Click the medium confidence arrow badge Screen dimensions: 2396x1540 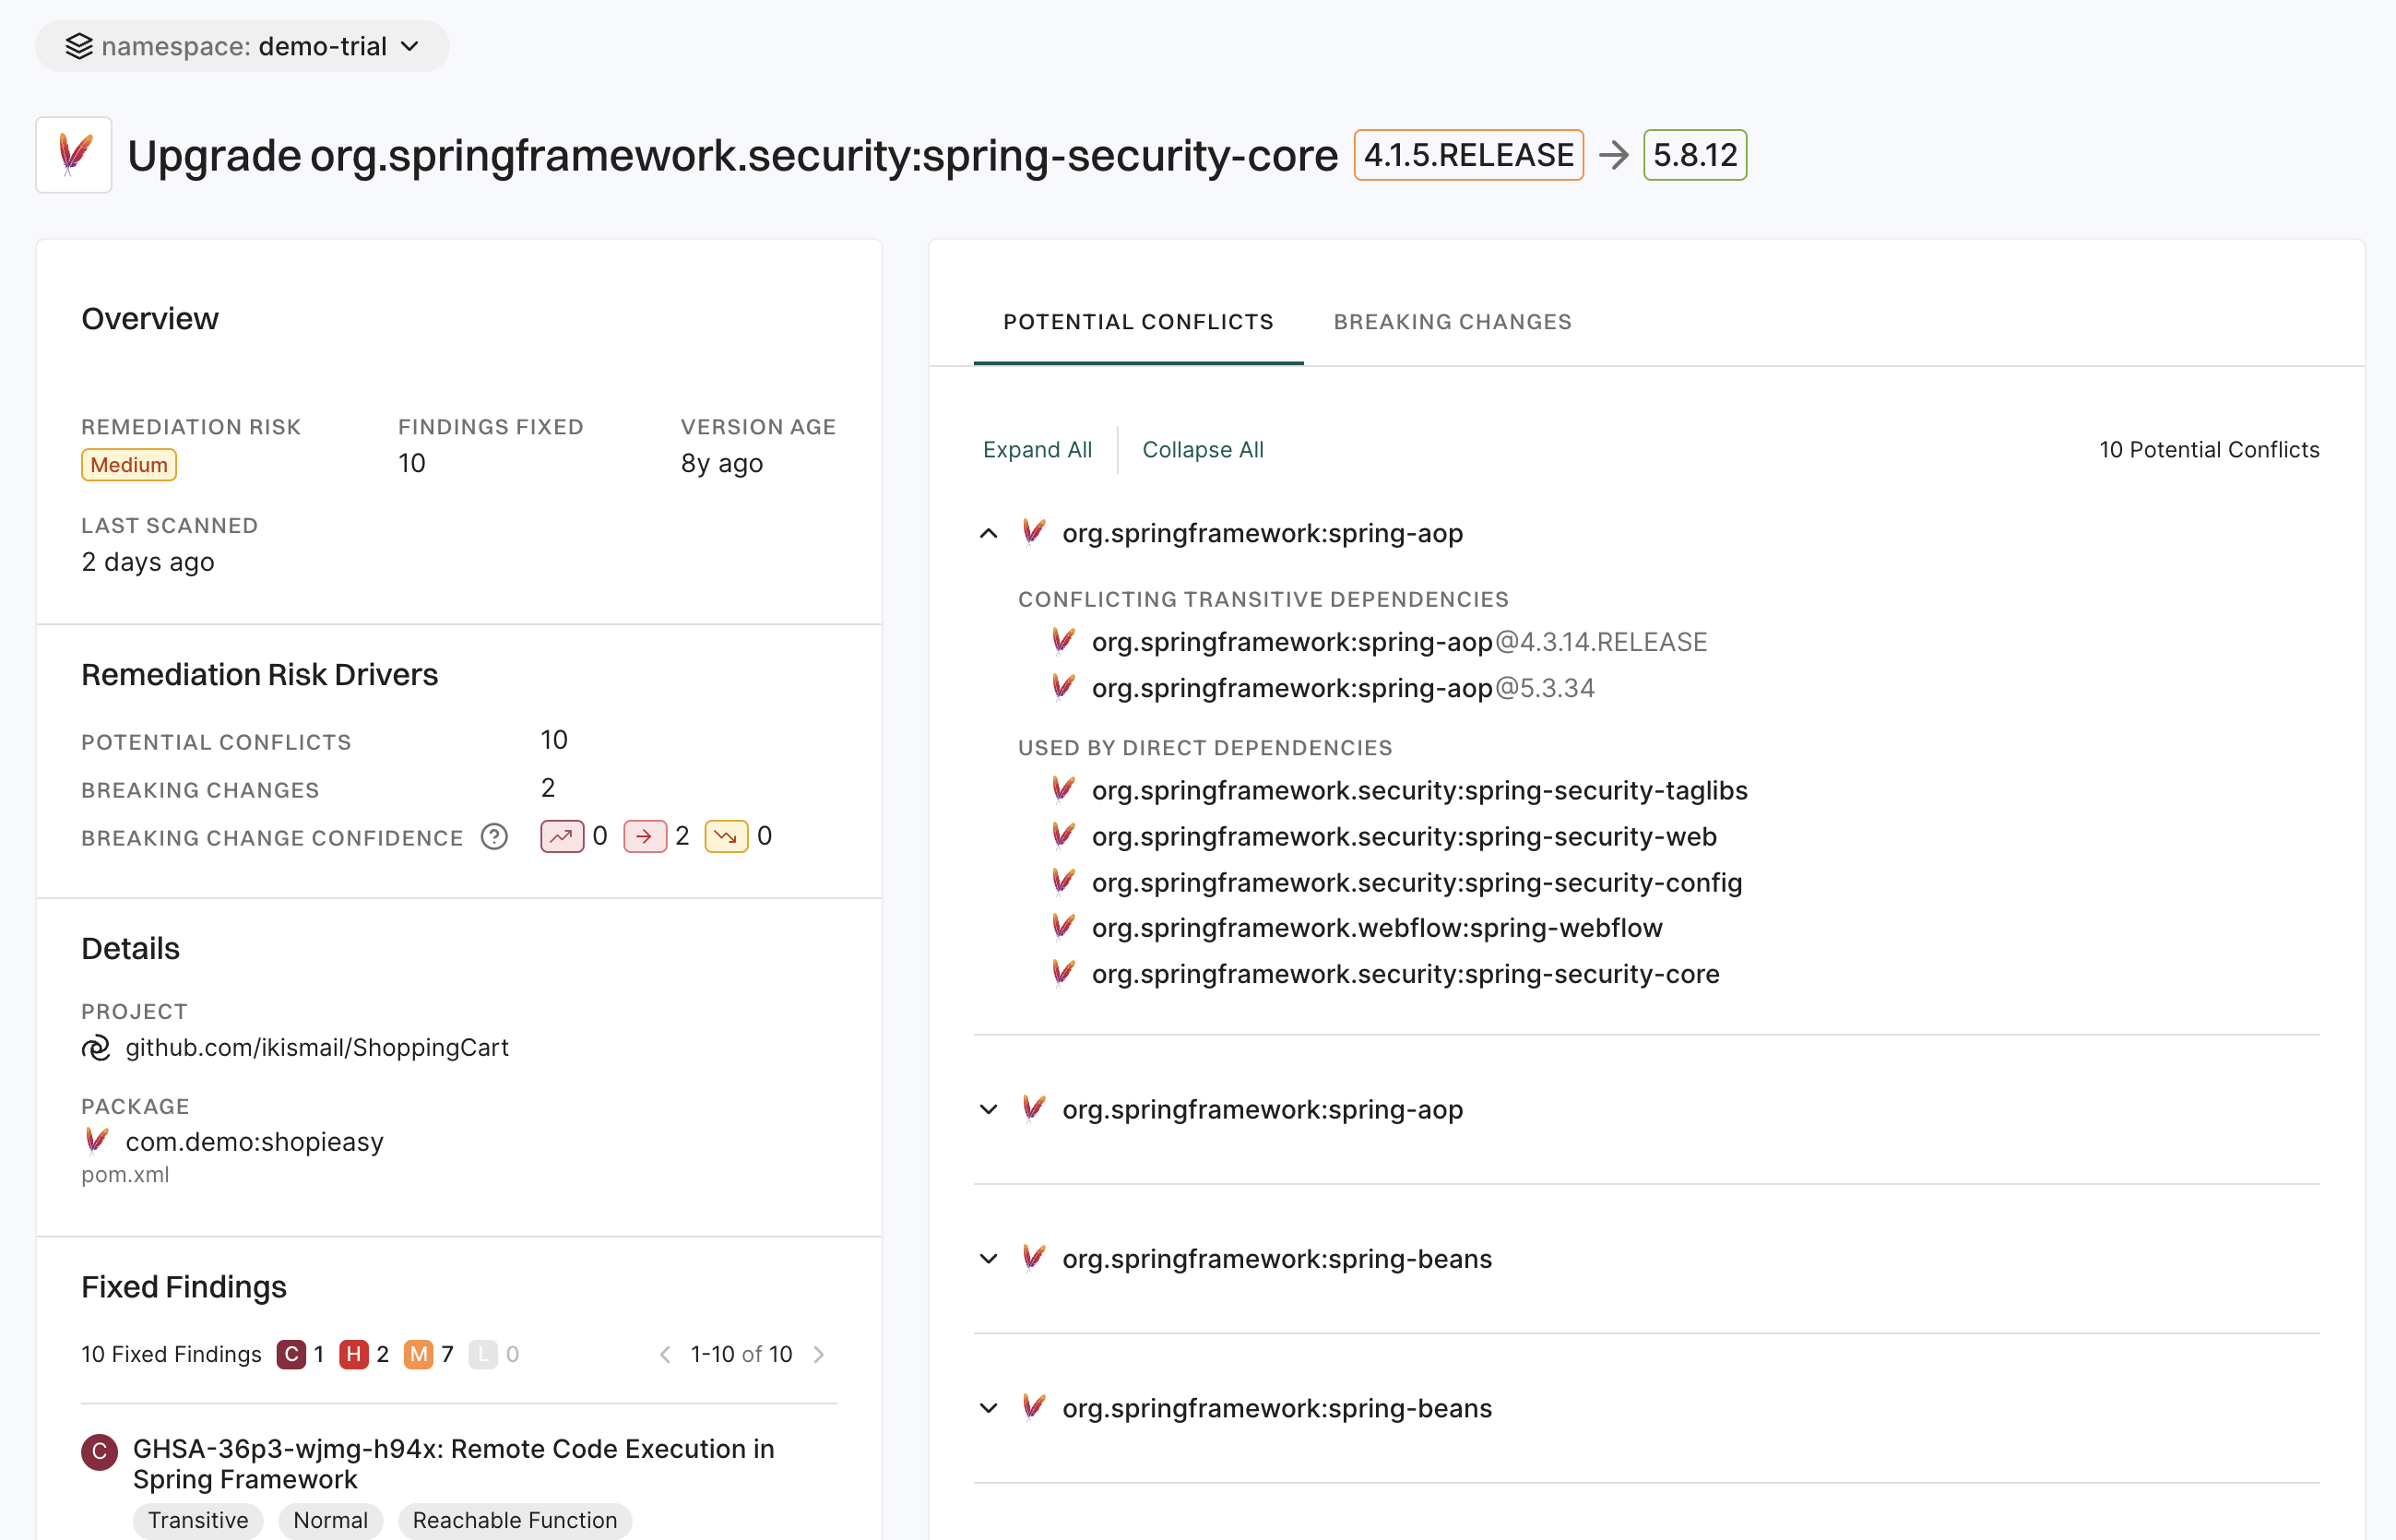pos(644,836)
